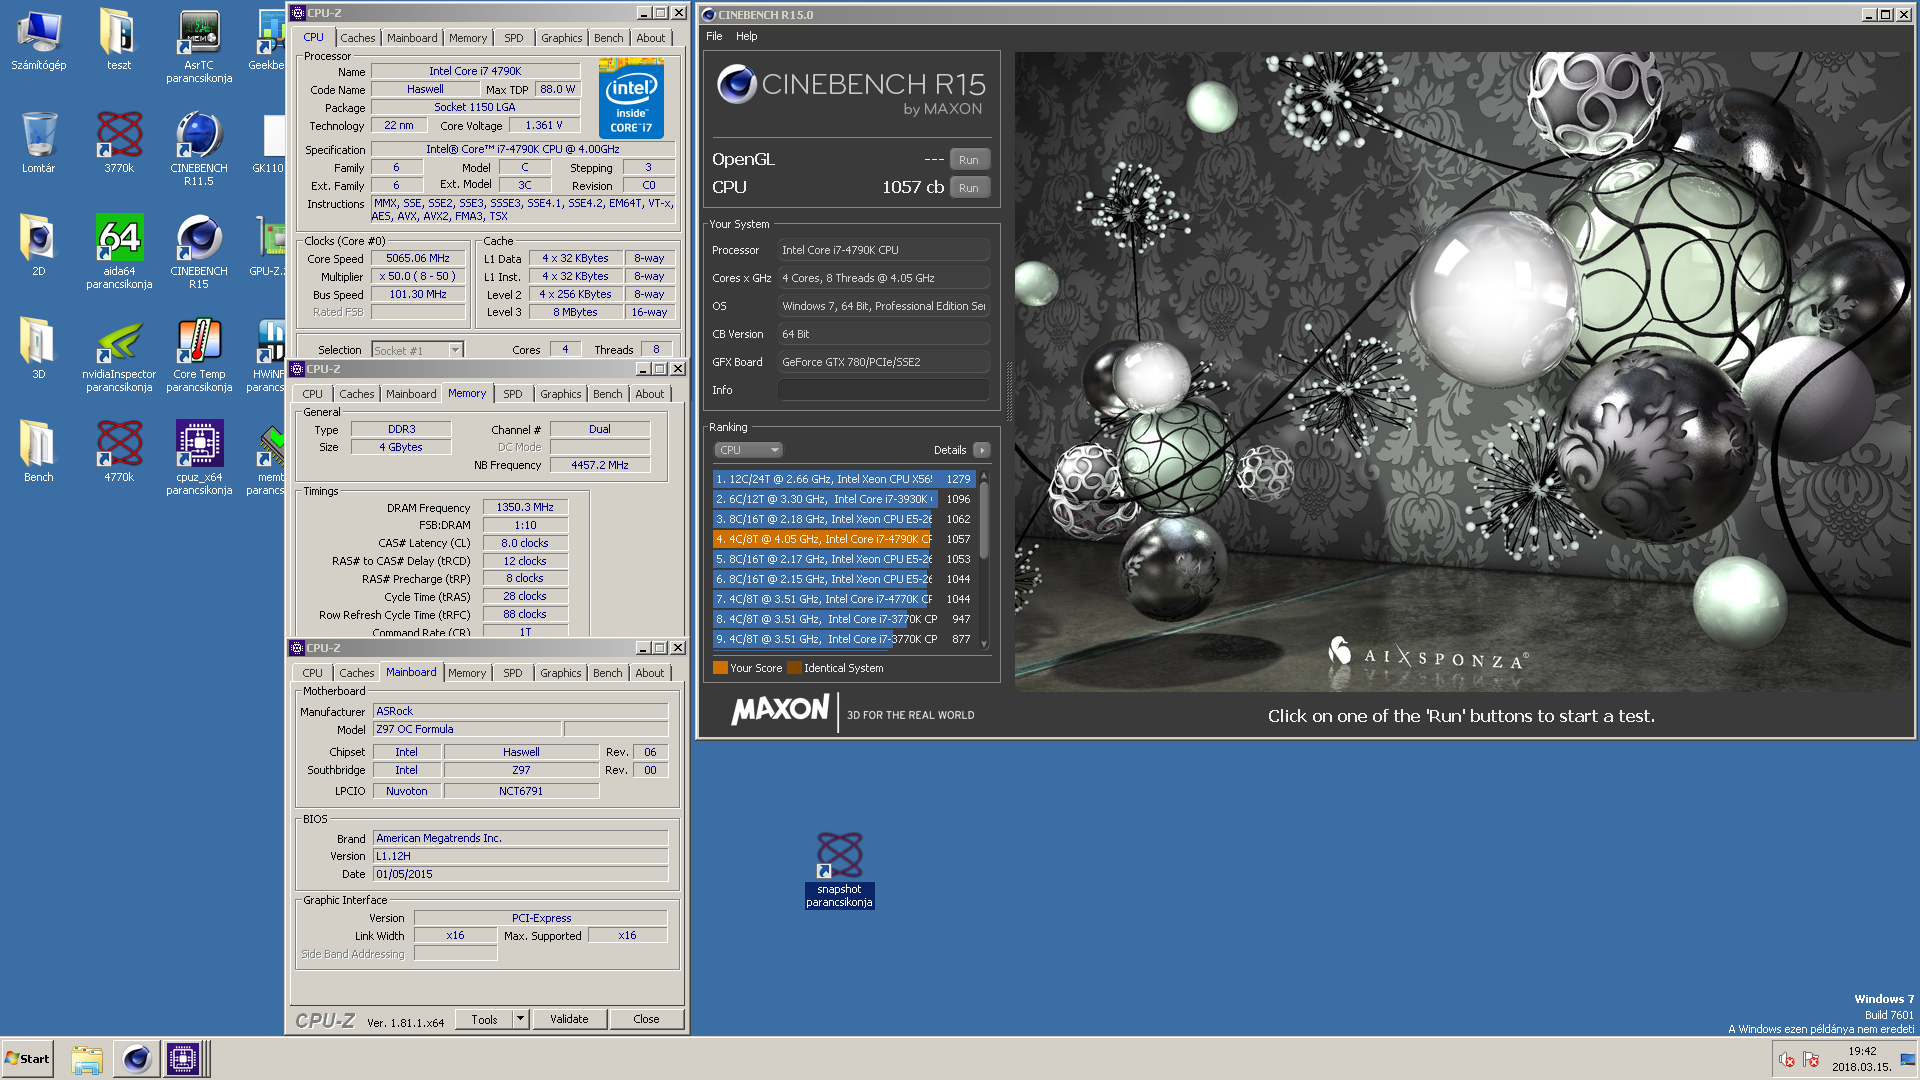This screenshot has width=1920, height=1080.
Task: Open Cinebench ranking Details arrow
Action: point(981,450)
